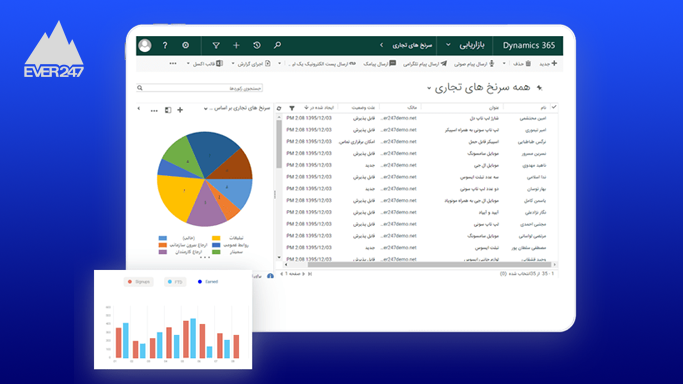Open the grid column filter funnel

coord(292,108)
